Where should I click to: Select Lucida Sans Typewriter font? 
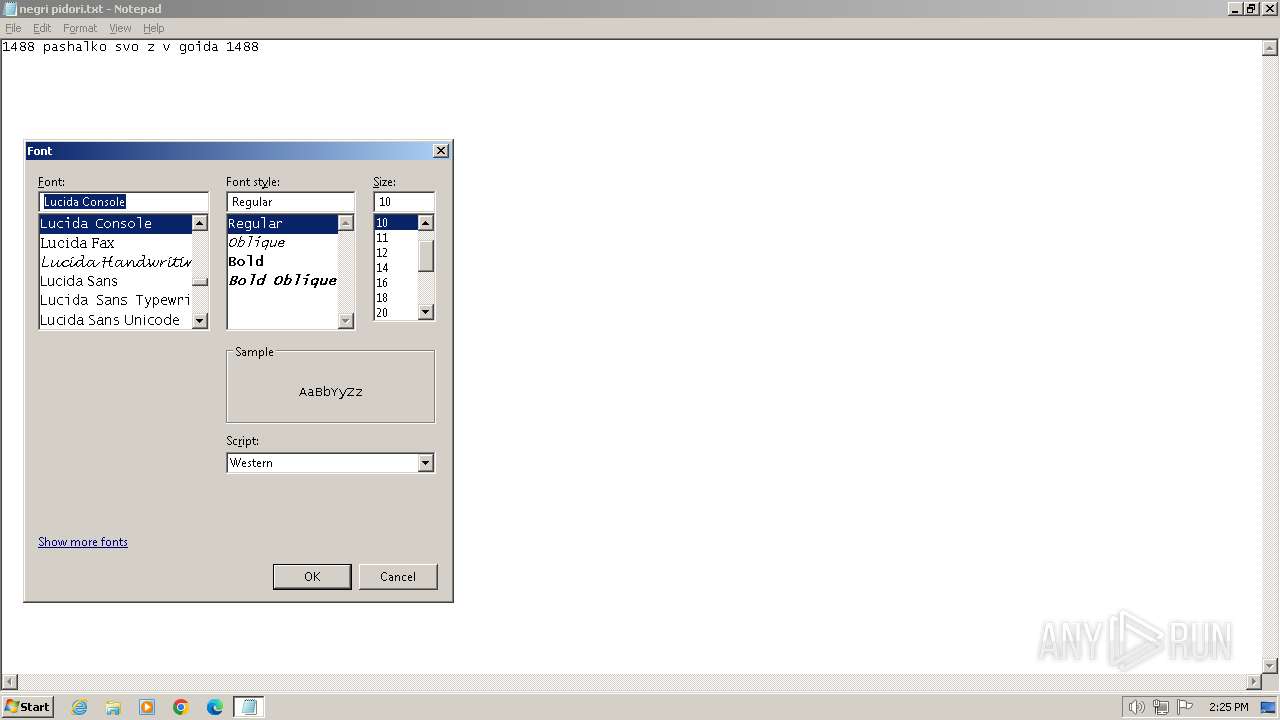click(115, 300)
